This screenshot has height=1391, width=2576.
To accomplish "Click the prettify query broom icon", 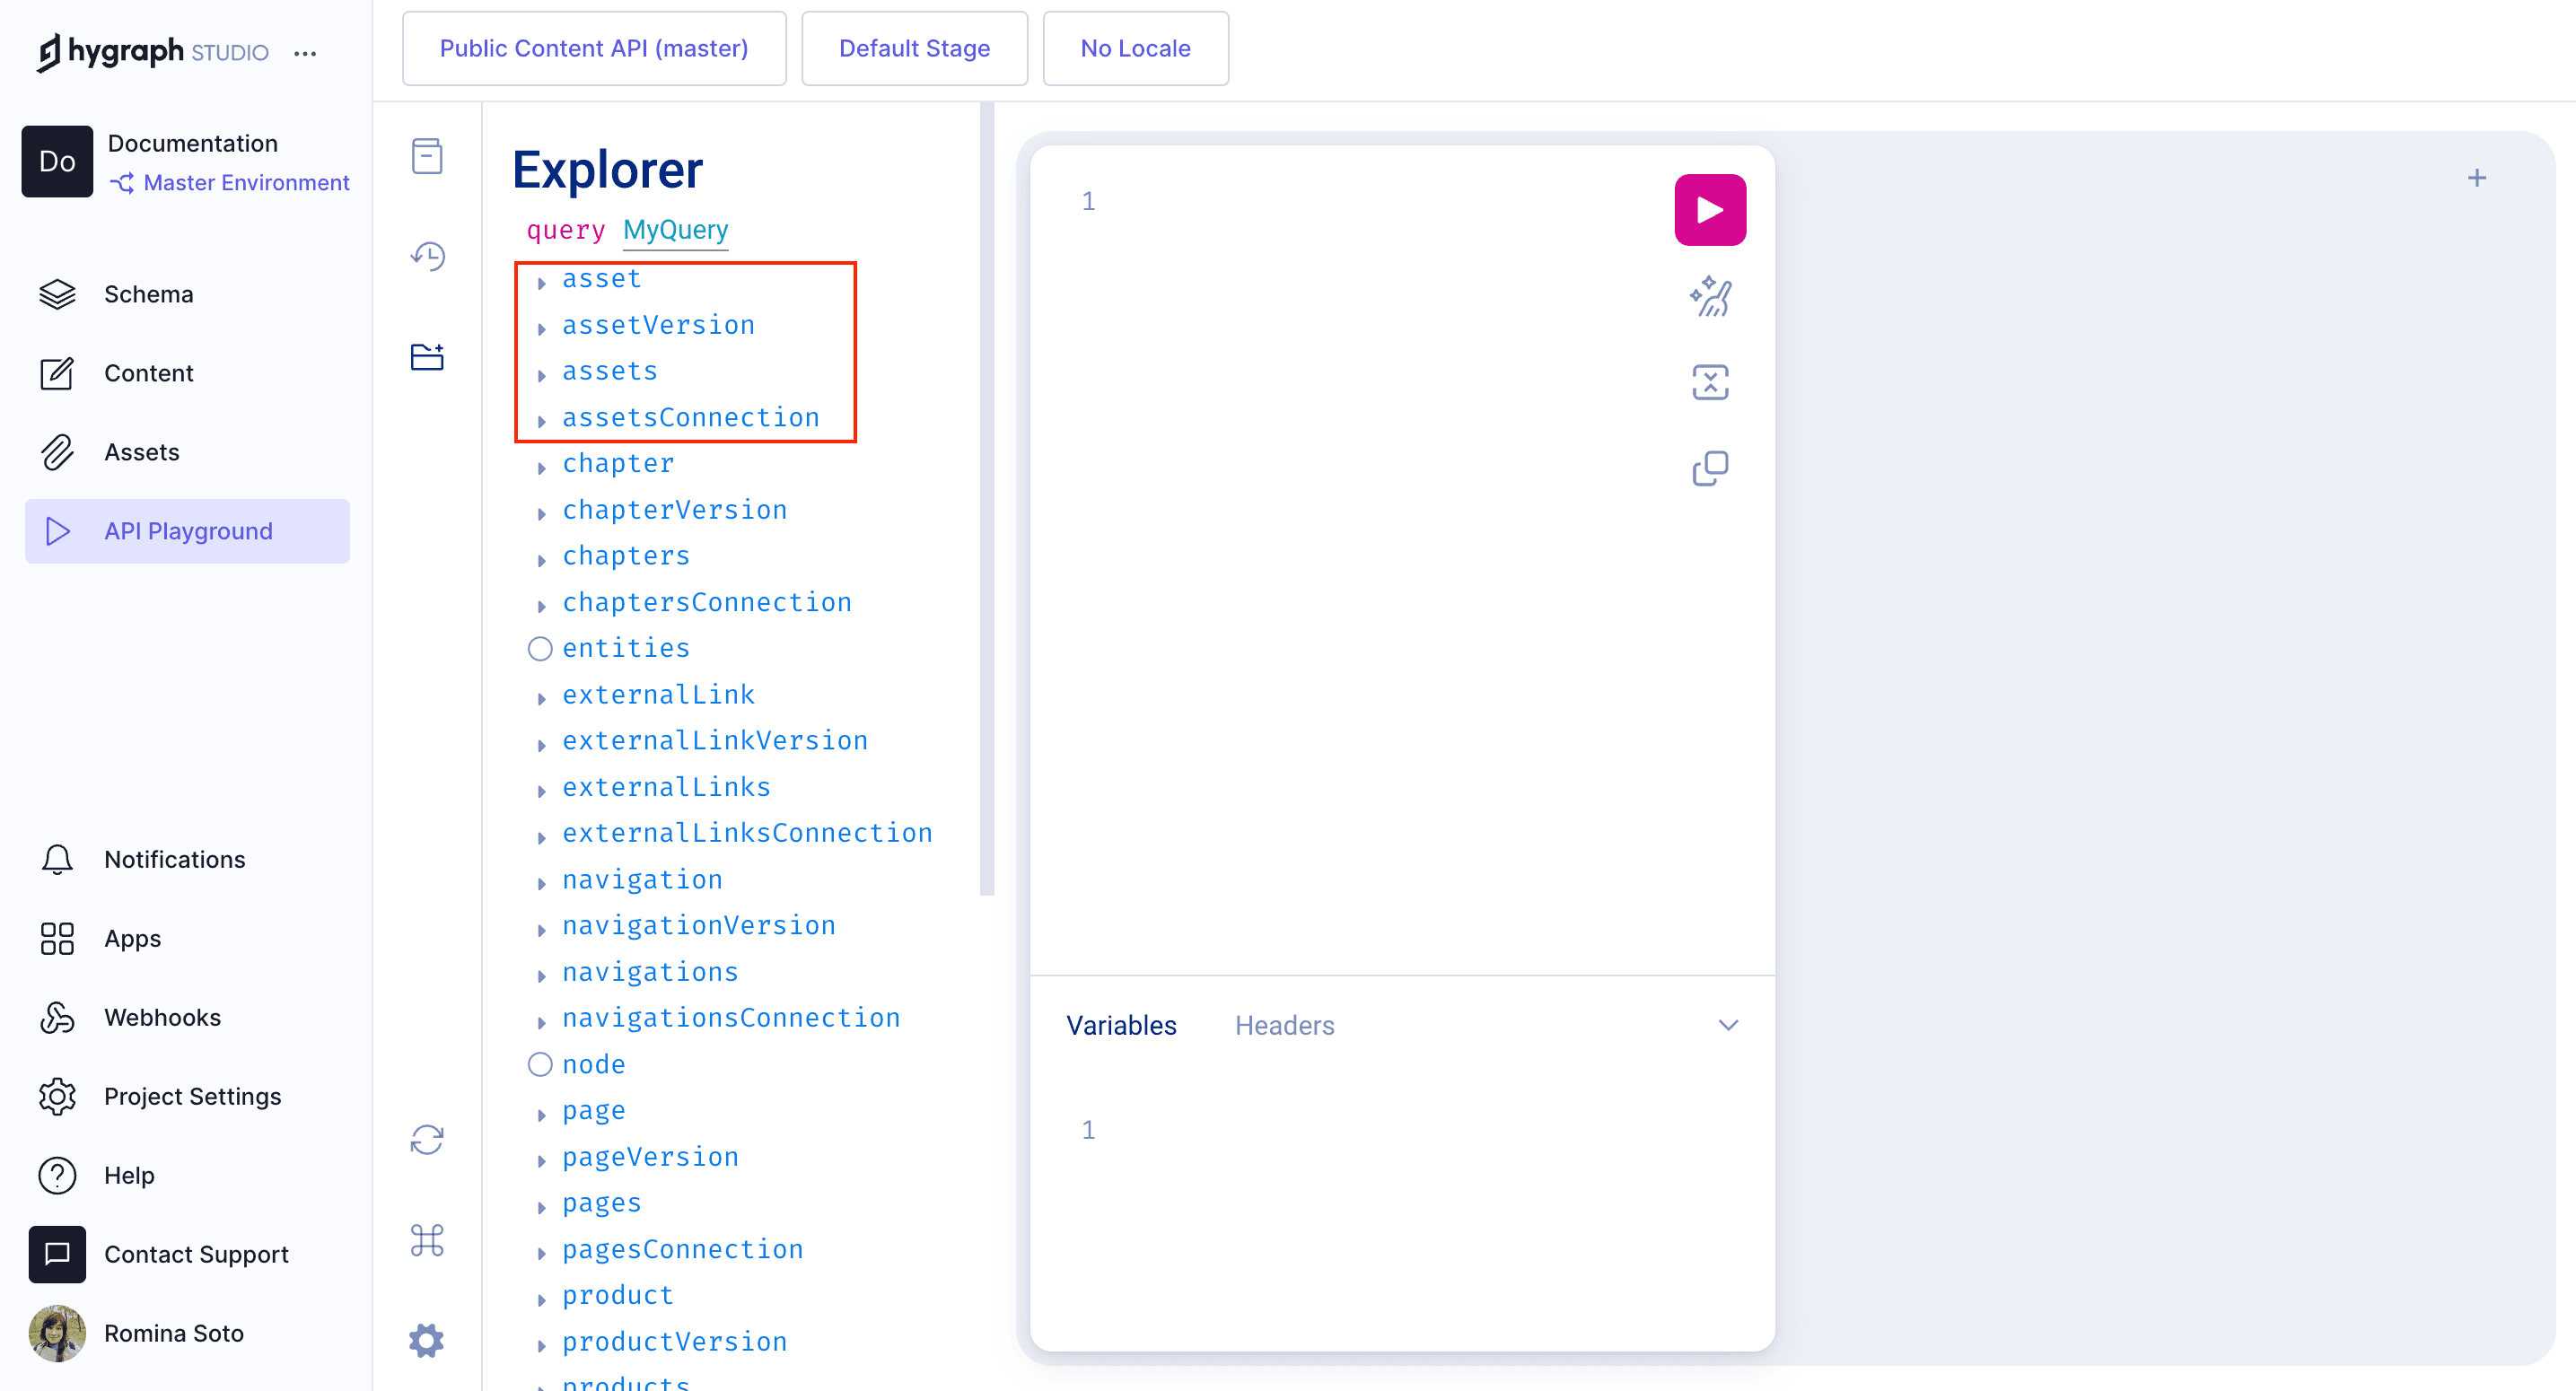I will (x=1709, y=297).
